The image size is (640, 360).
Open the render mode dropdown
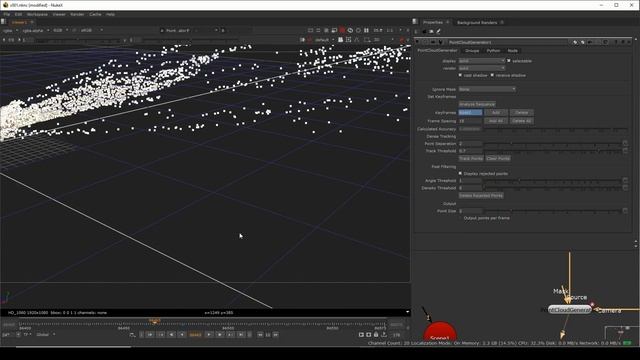pyautogui.click(x=482, y=68)
